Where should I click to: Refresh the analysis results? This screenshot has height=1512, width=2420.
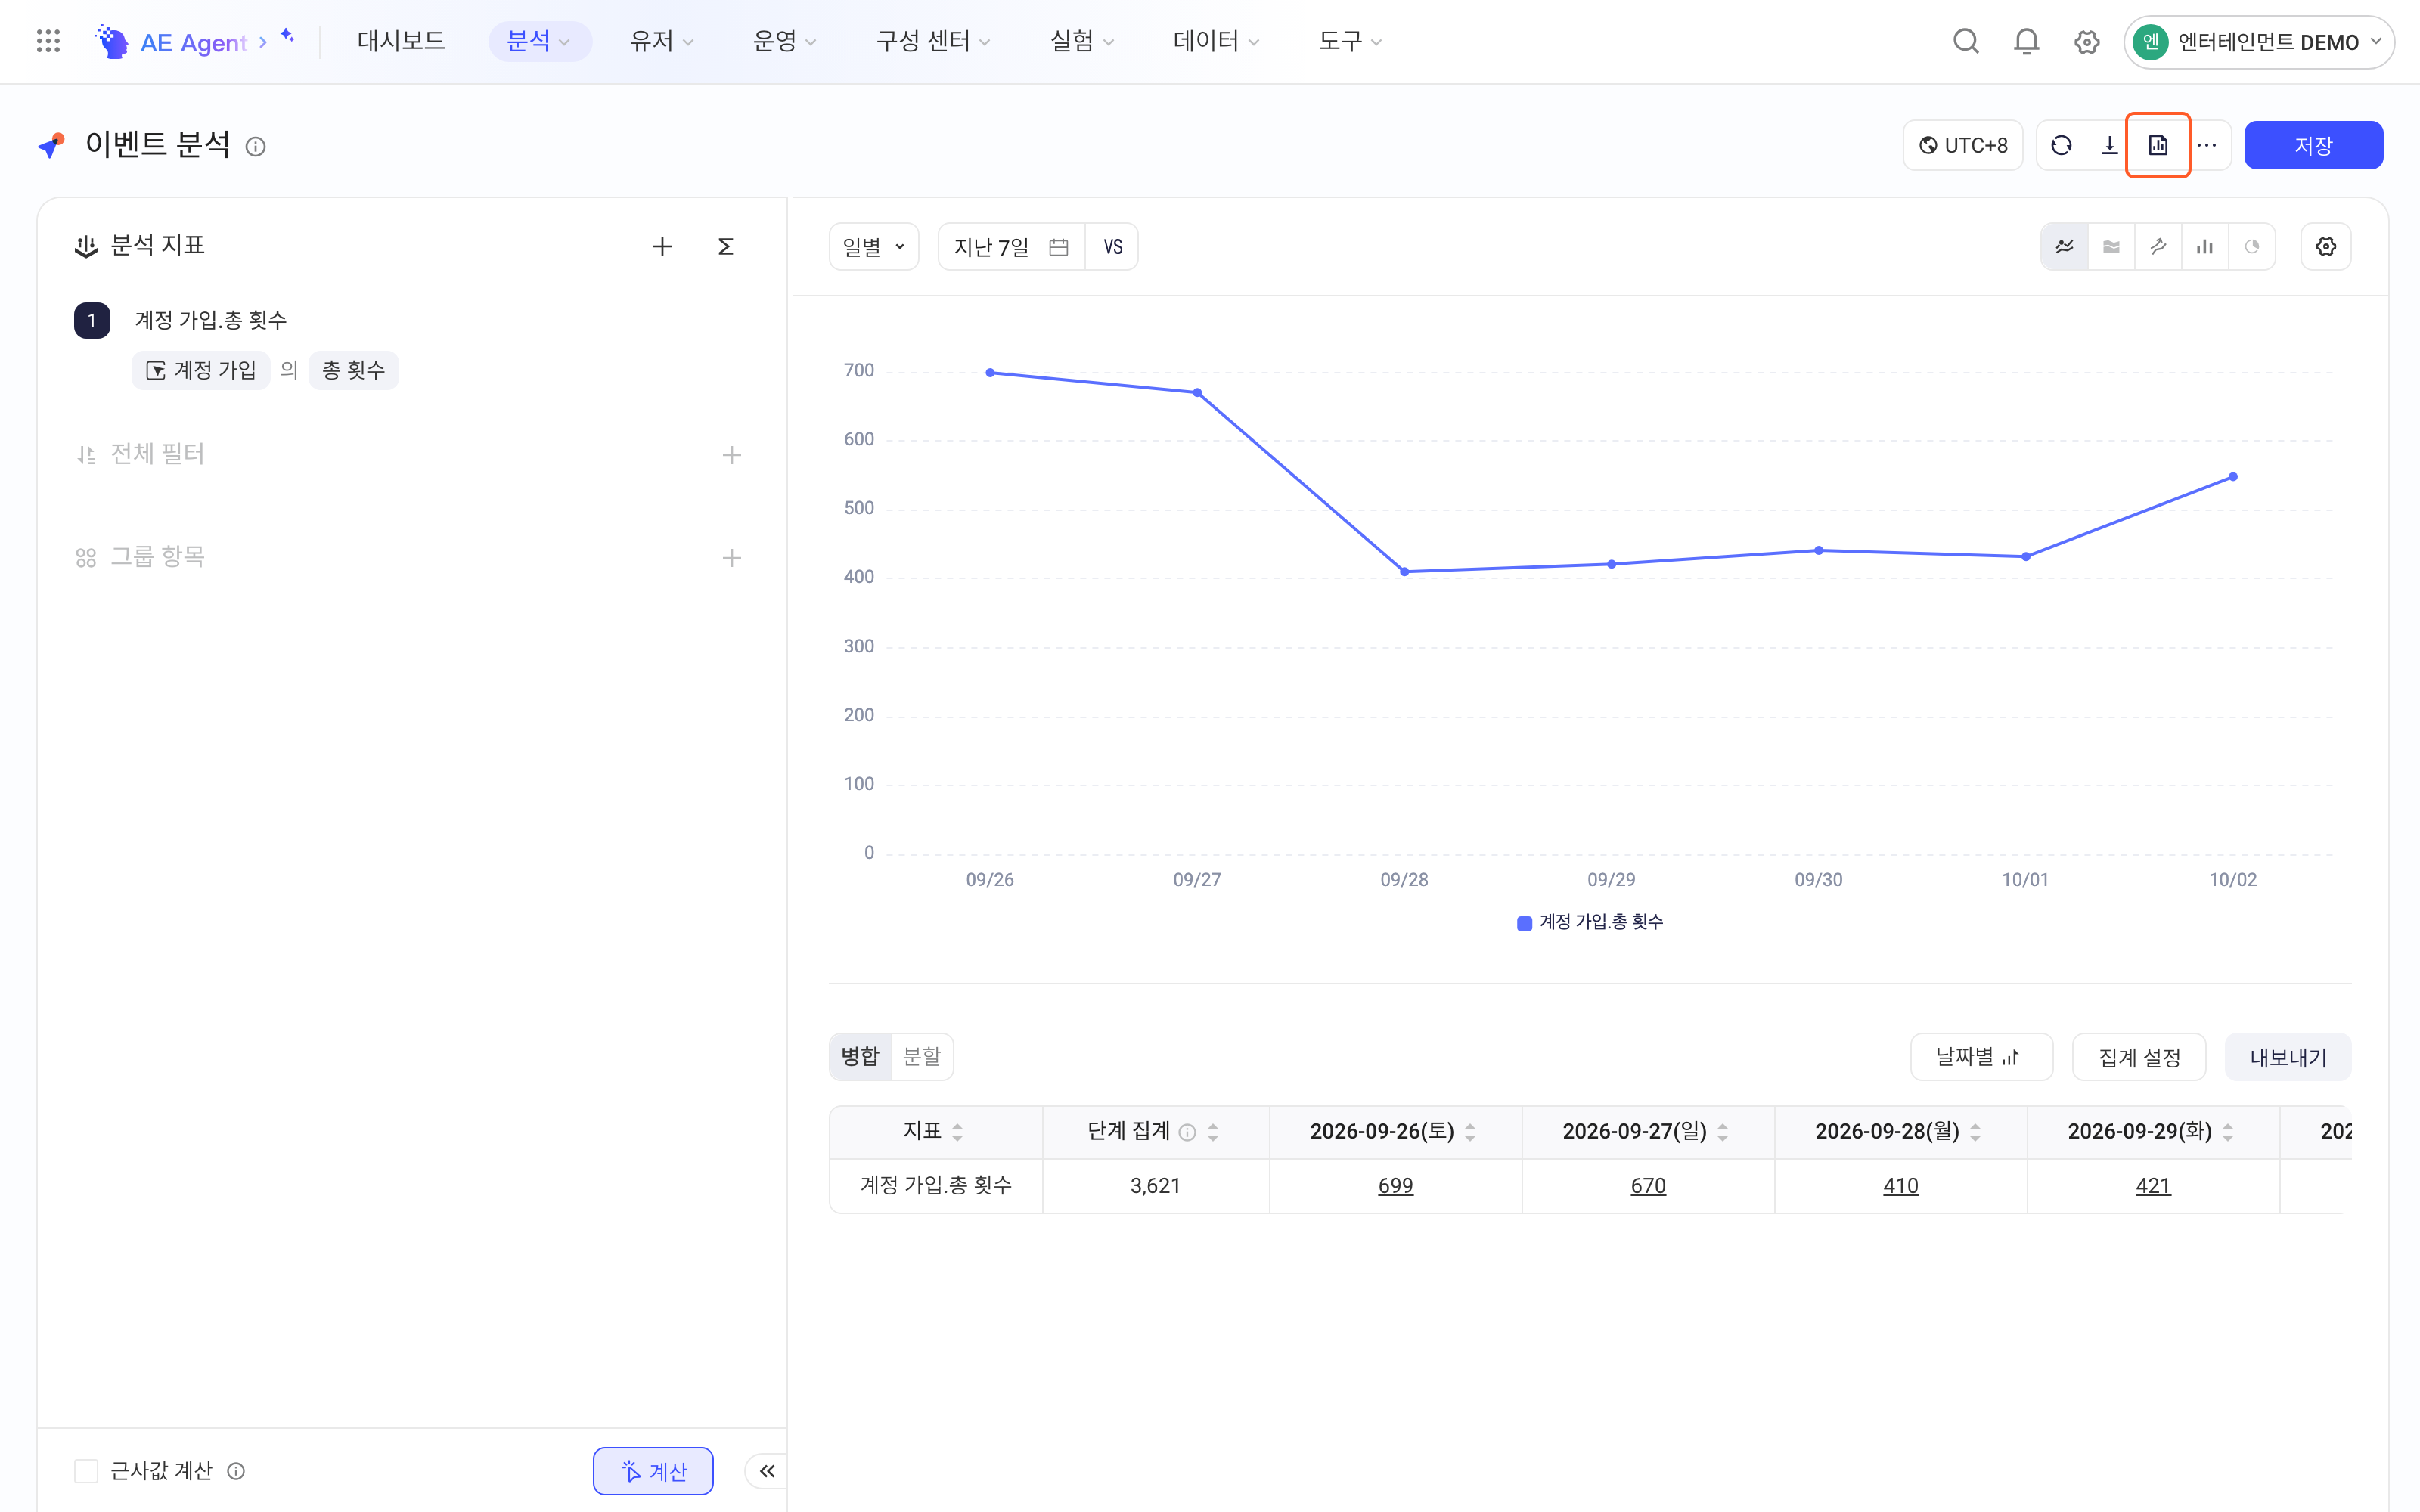tap(2061, 145)
